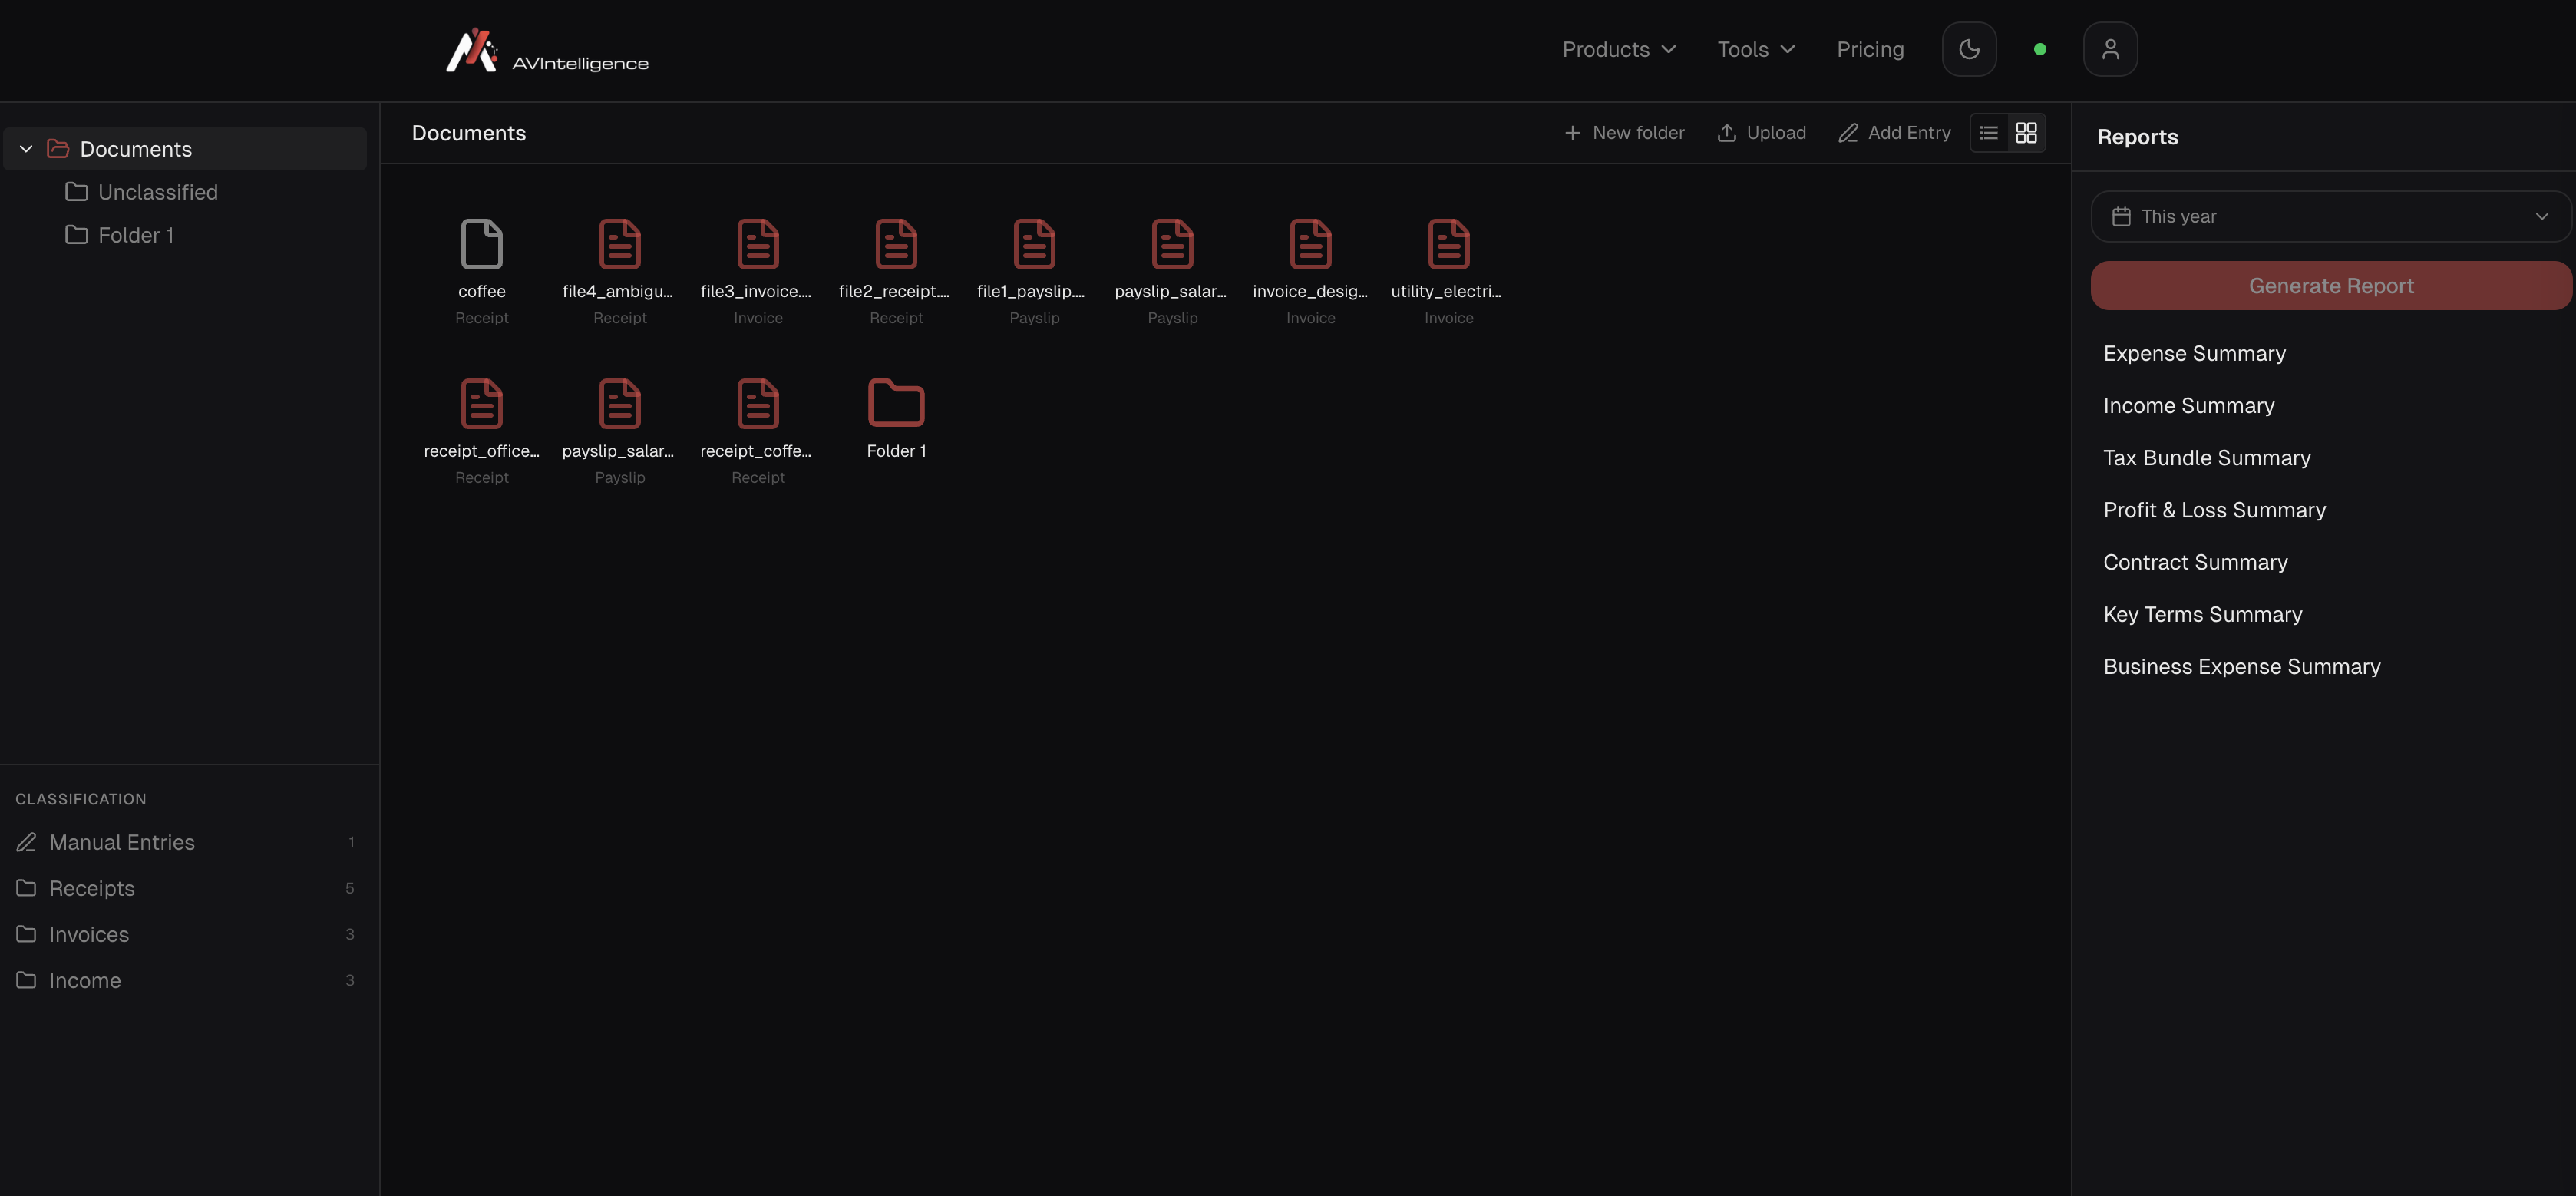Click the New folder plus icon

[1572, 132]
